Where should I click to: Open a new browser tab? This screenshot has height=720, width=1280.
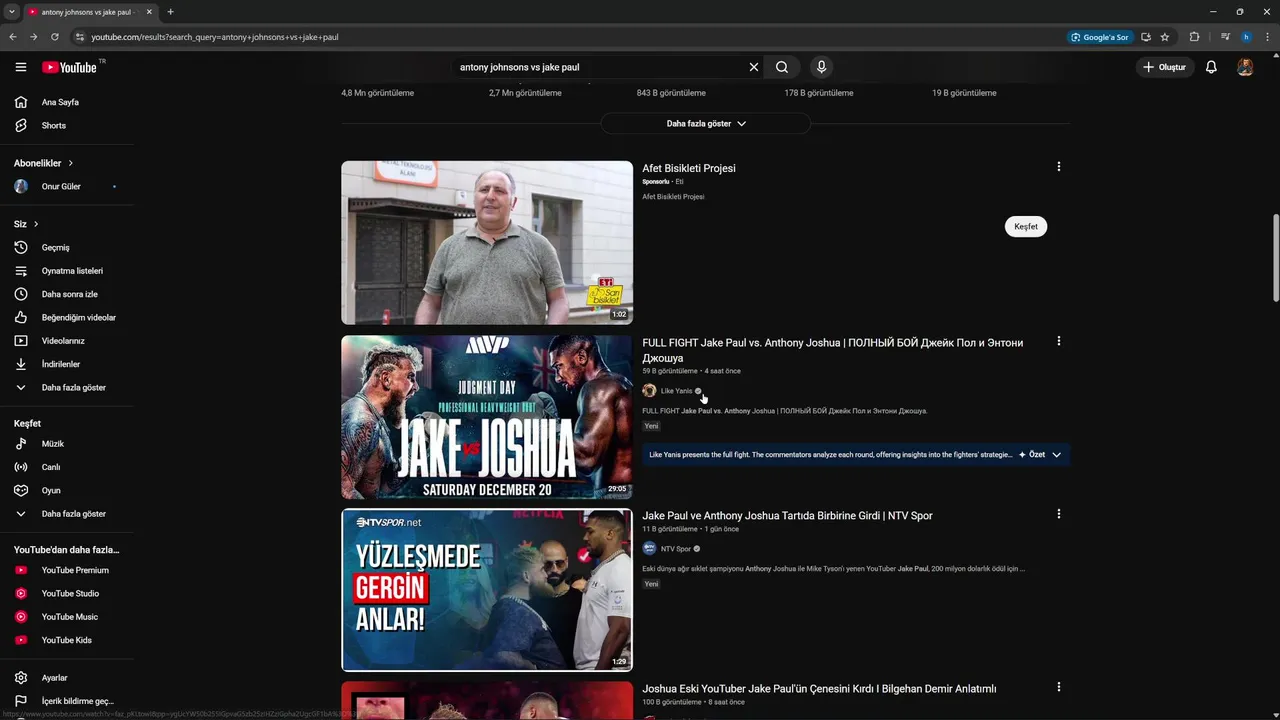pyautogui.click(x=170, y=12)
